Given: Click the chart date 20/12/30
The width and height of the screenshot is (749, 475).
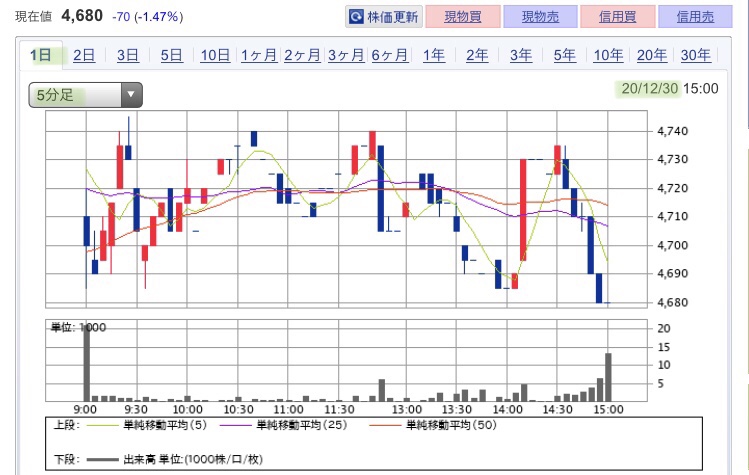Looking at the screenshot, I should point(650,88).
